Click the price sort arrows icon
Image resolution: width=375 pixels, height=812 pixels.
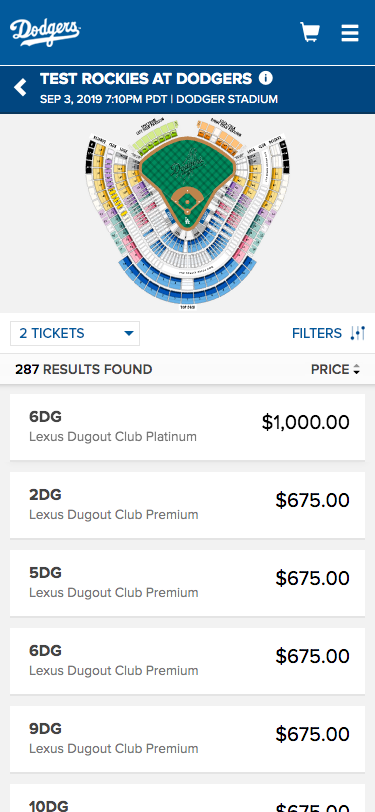356,370
